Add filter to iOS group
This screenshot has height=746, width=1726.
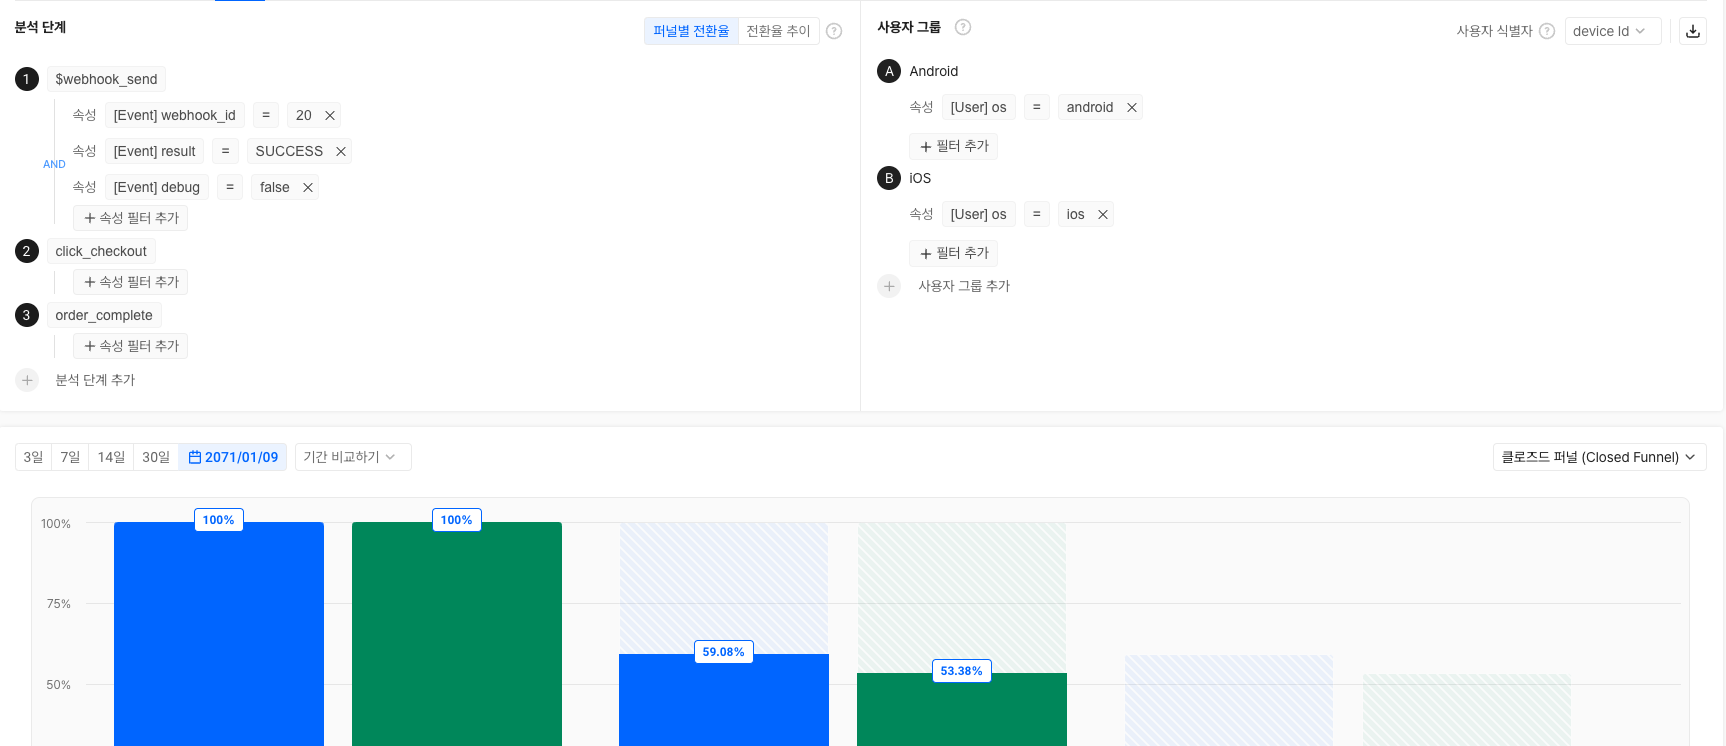point(954,253)
